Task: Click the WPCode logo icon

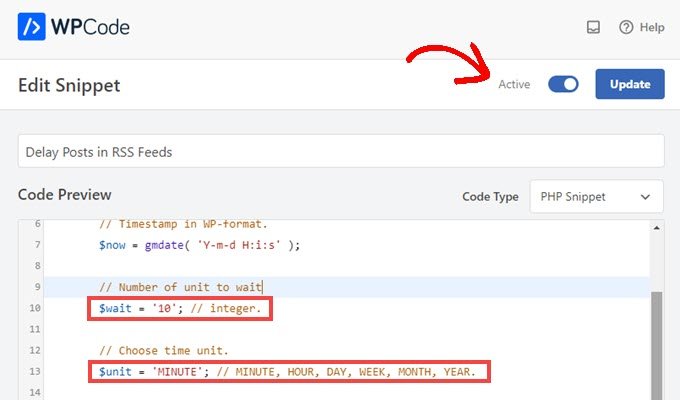Action: 31,26
